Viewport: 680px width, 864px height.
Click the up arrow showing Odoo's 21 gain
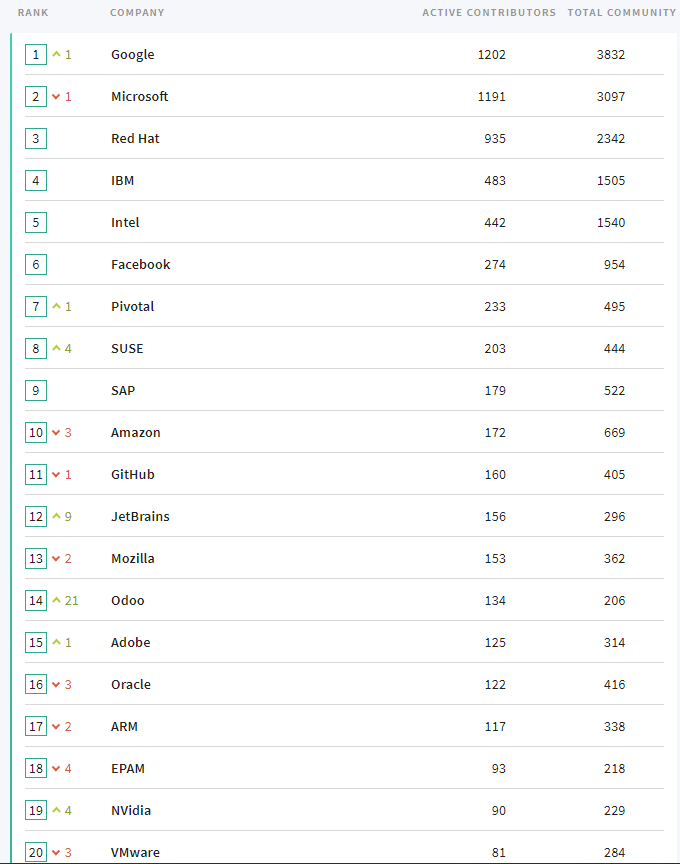pos(56,600)
